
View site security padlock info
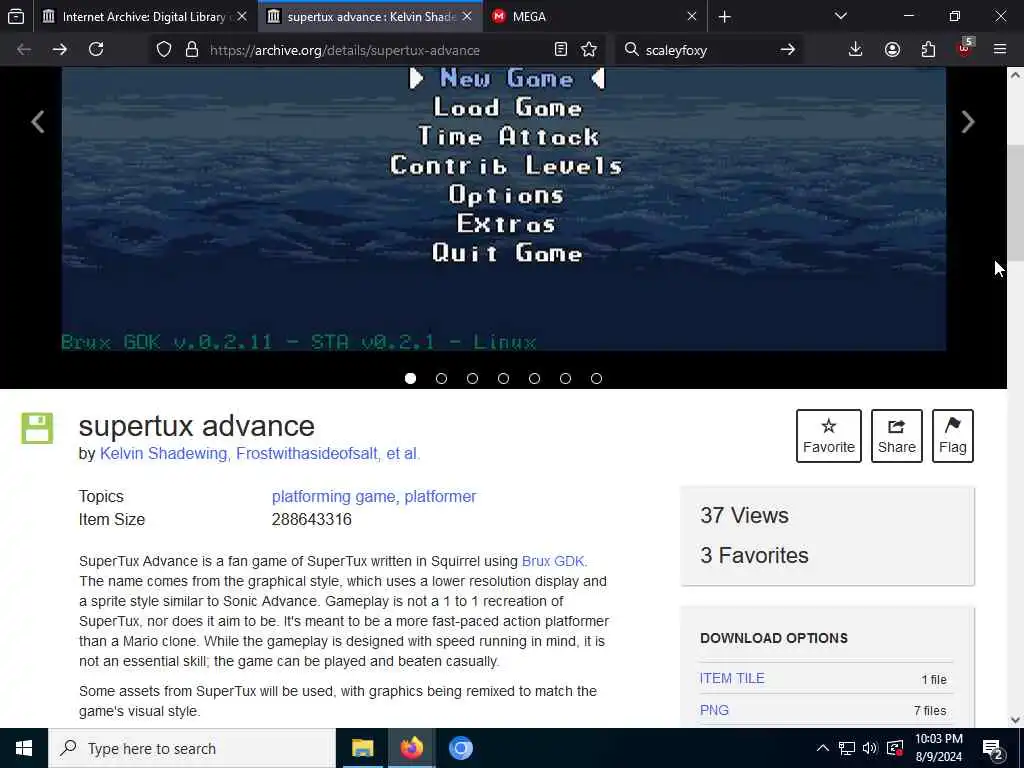(191, 50)
